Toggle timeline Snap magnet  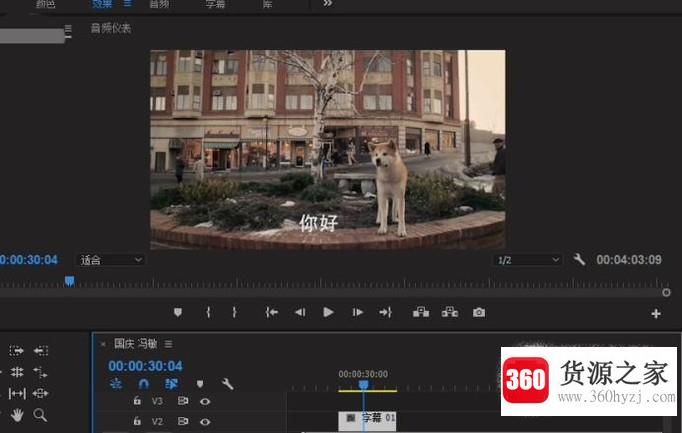click(x=144, y=383)
